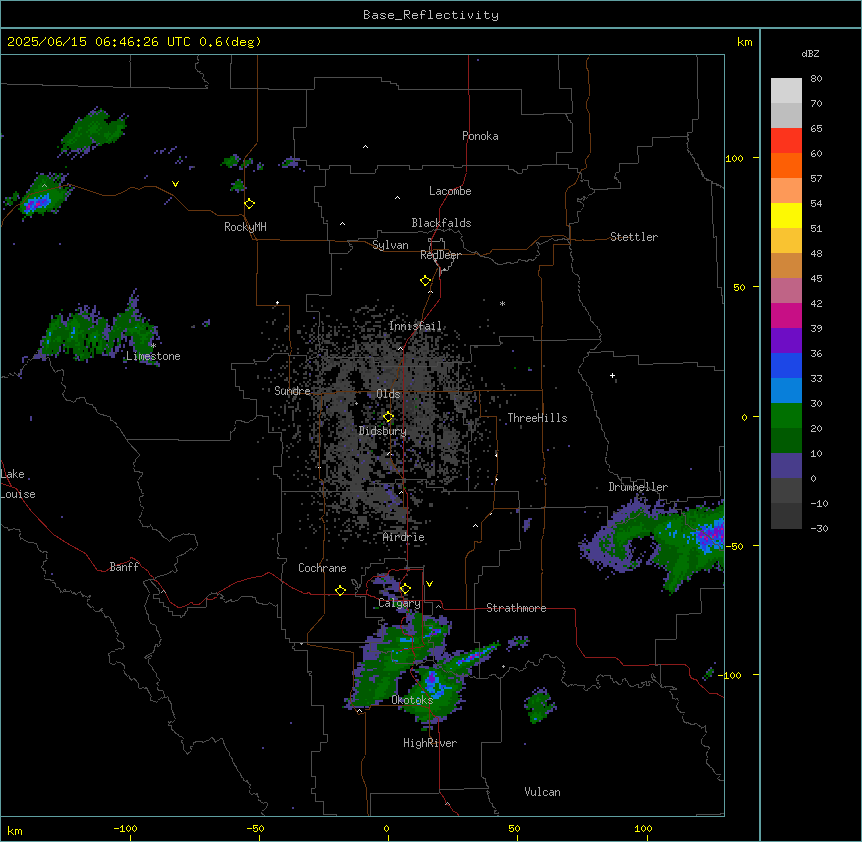Viewport: 862px width, 842px height.
Task: Click the Lacombe city label
Action: [450, 191]
